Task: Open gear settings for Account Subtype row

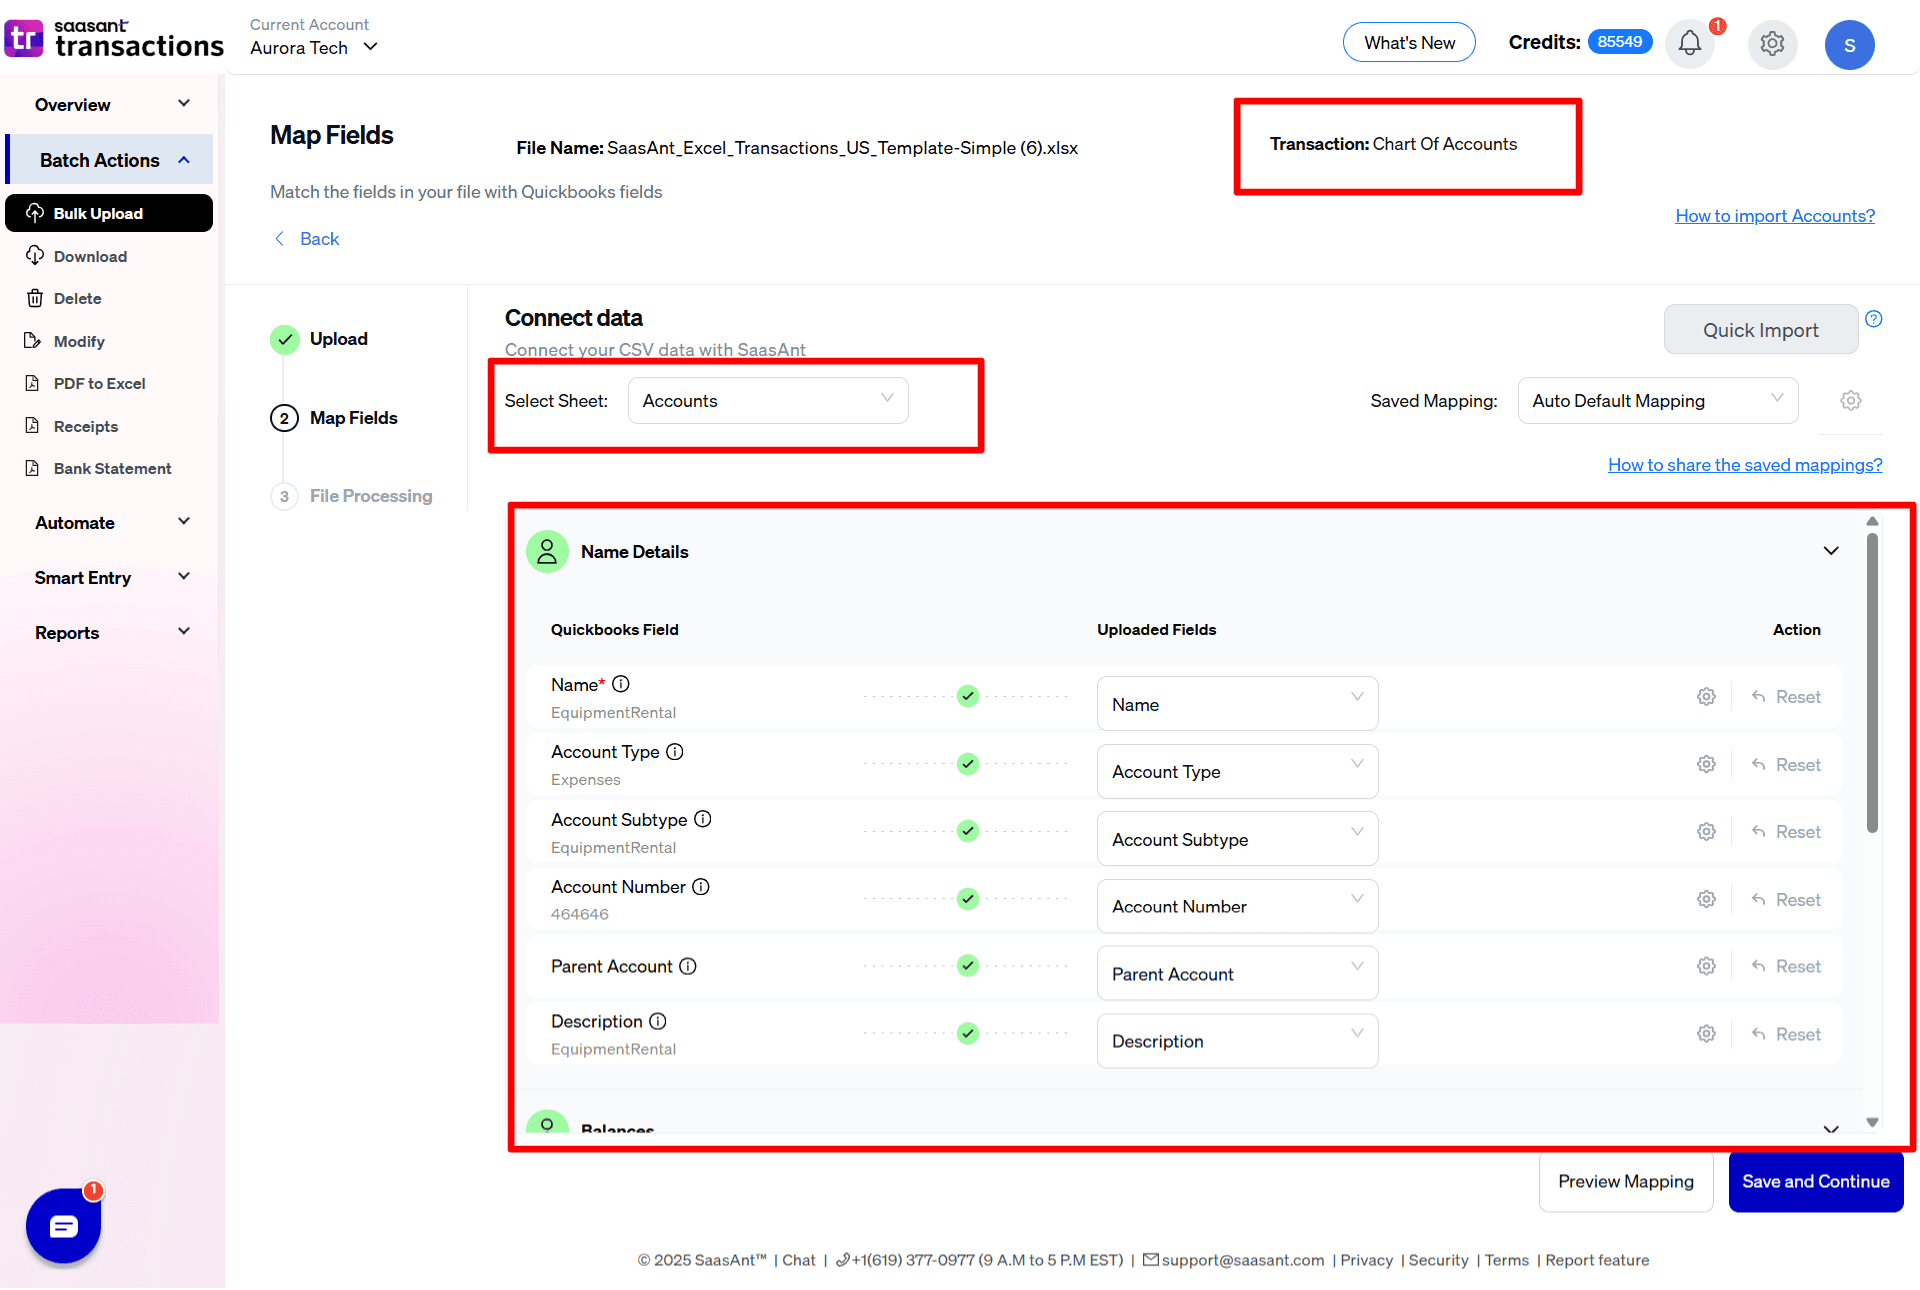Action: [x=1706, y=832]
